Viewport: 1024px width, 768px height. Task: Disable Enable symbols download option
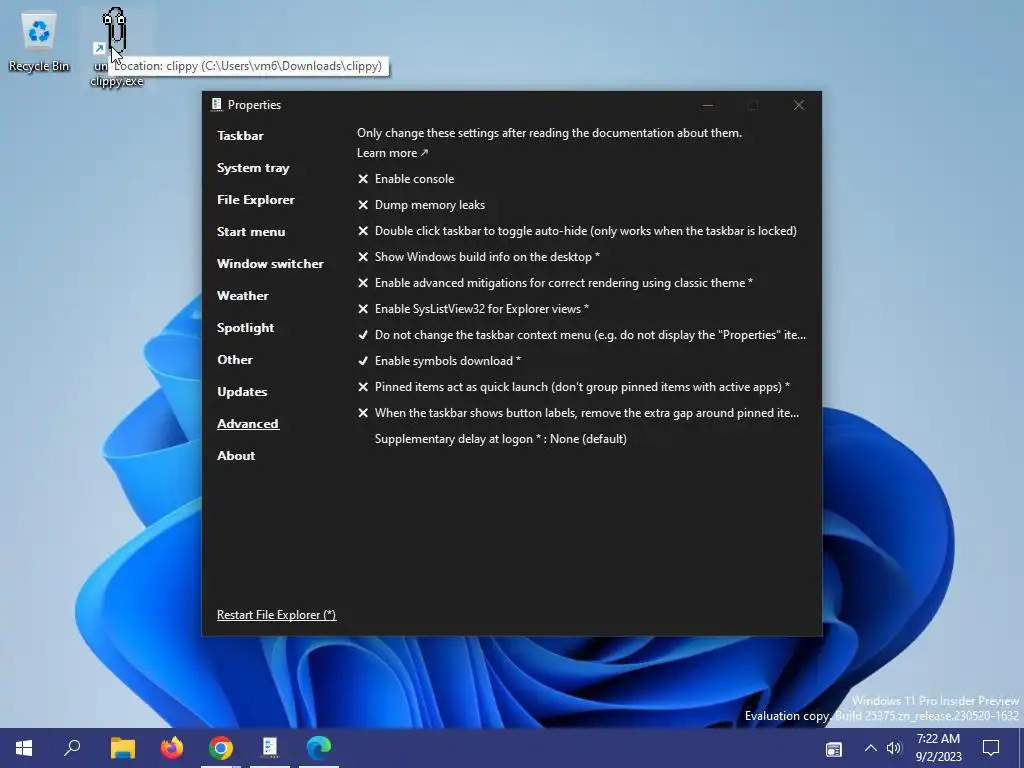point(439,360)
